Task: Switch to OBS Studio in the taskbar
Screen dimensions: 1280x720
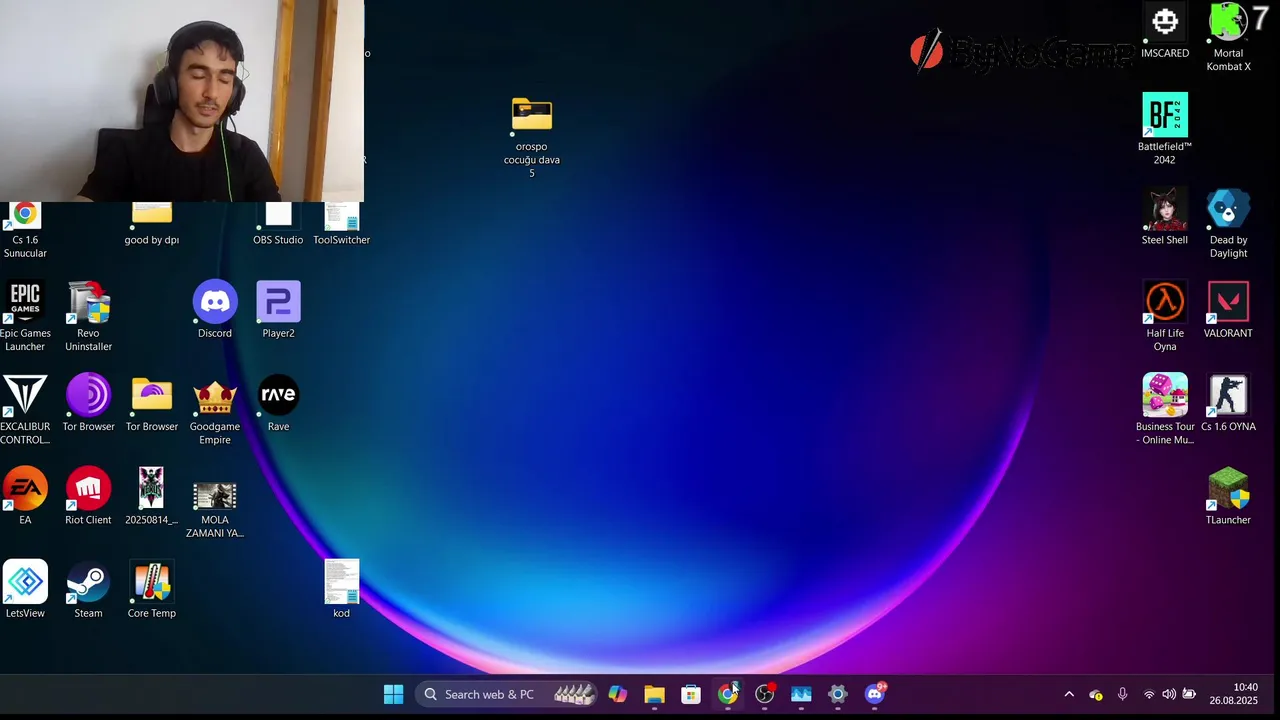Action: (x=765, y=694)
